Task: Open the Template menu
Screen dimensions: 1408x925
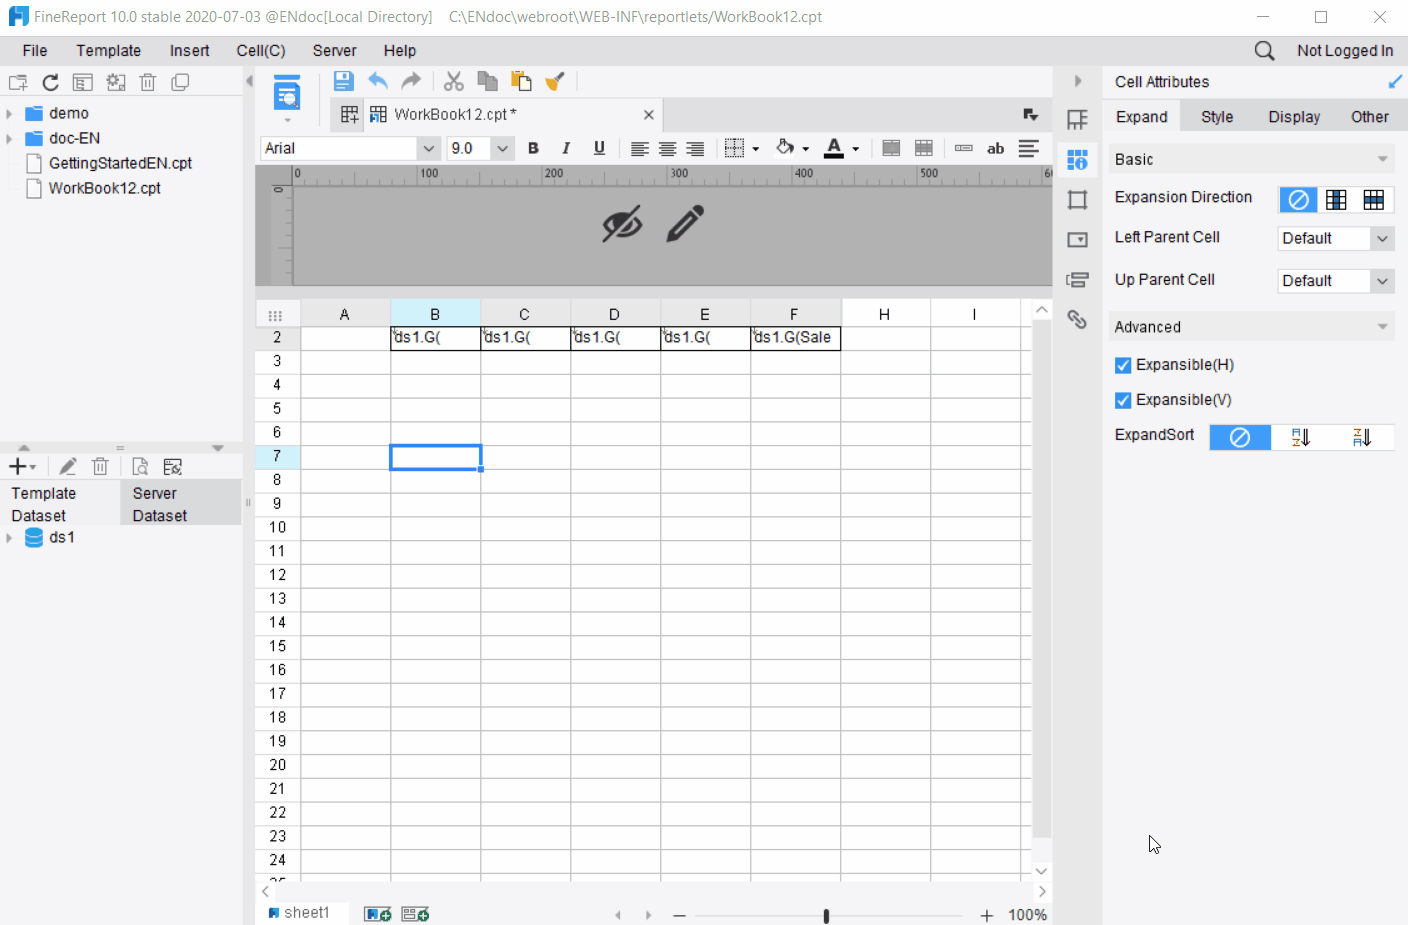Action: (x=108, y=51)
